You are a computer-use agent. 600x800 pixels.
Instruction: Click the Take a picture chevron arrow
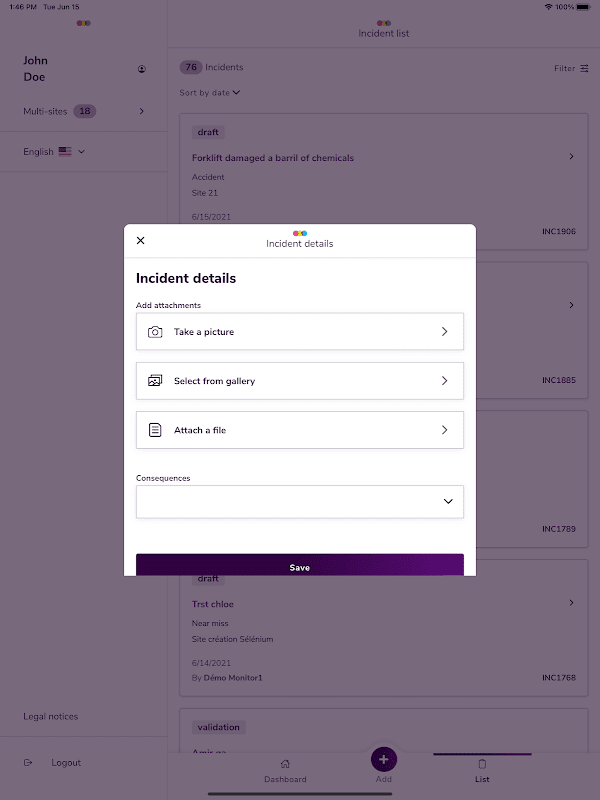[444, 332]
